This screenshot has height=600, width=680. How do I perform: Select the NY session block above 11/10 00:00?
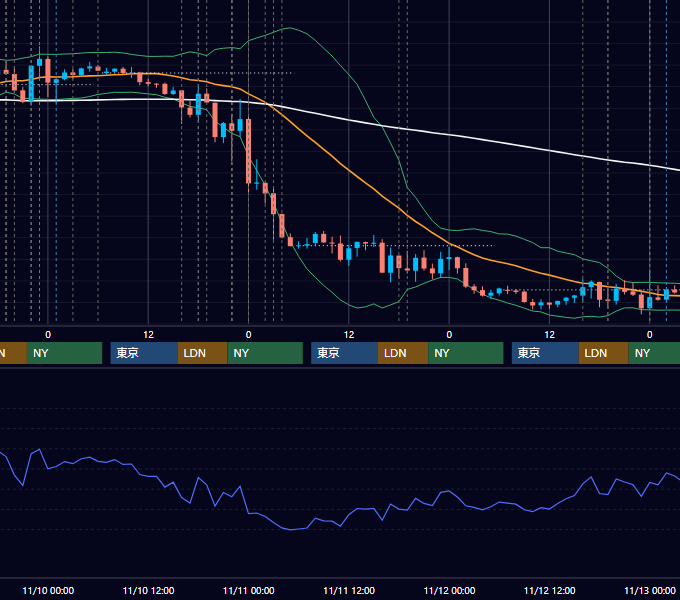click(x=64, y=353)
